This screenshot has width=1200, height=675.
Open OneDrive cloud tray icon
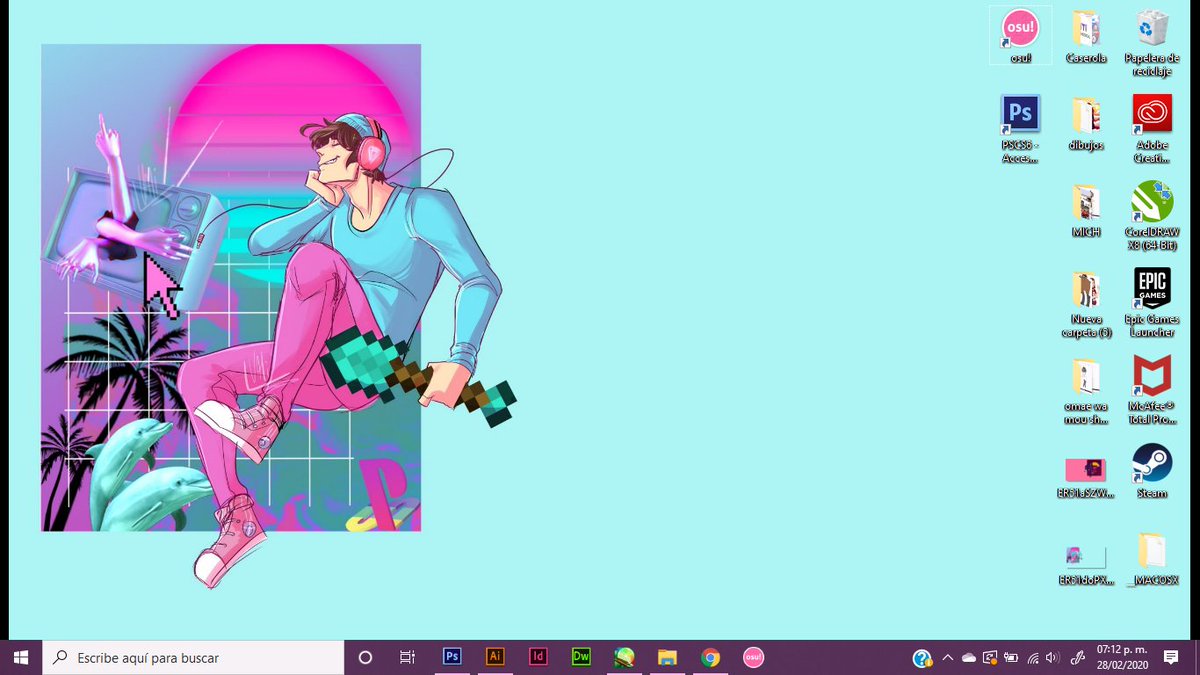(968, 657)
